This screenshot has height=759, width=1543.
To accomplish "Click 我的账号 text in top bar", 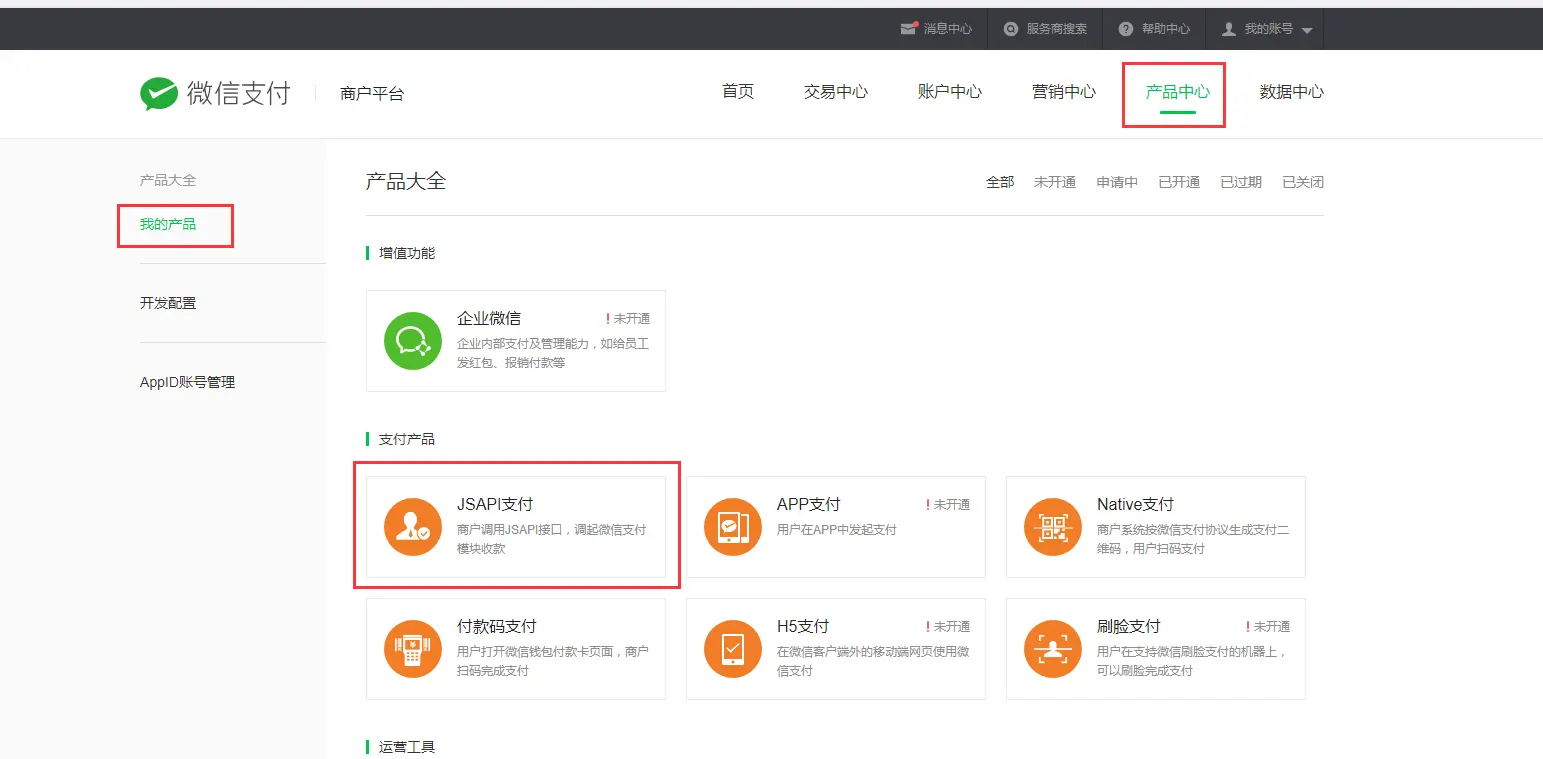I will pyautogui.click(x=1269, y=29).
